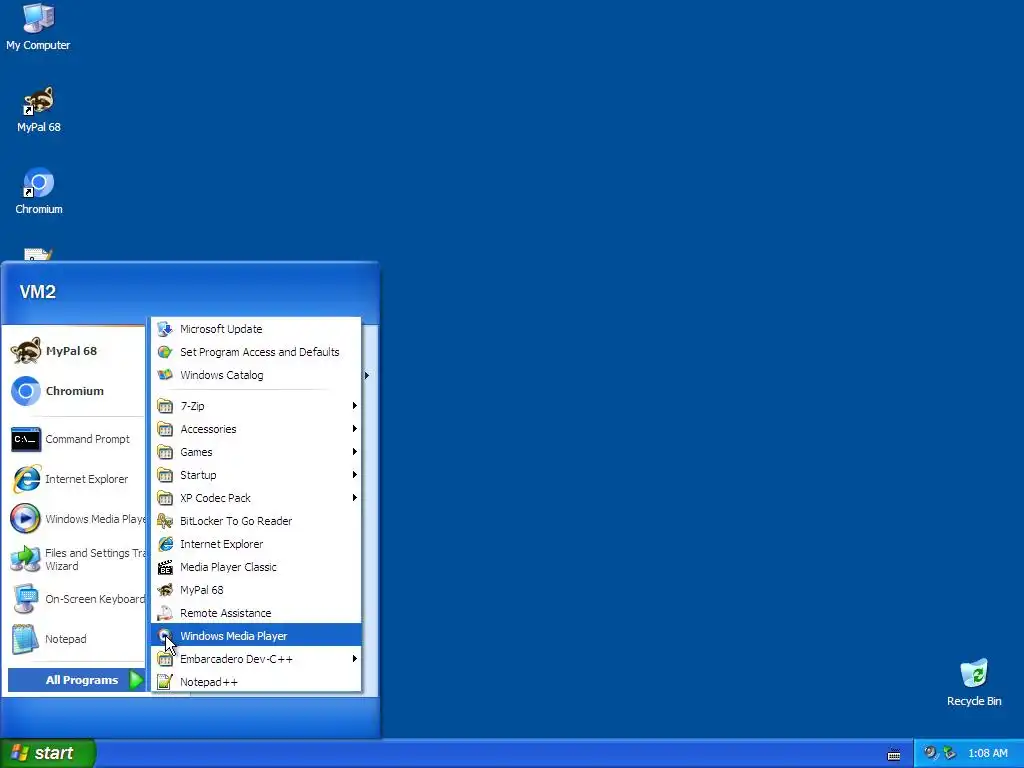
Task: Click the taskbar clock showing 1:08 AM
Action: click(987, 753)
